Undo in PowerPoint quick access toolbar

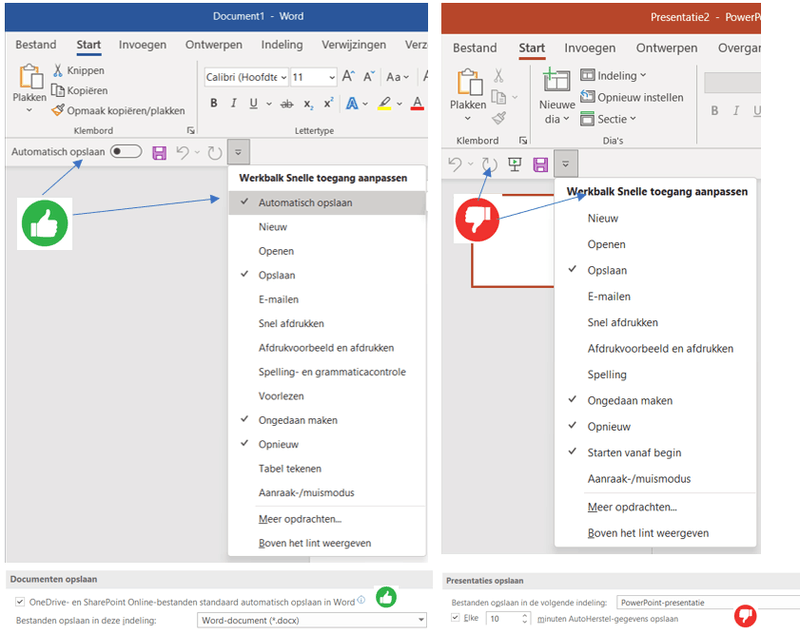(x=455, y=164)
